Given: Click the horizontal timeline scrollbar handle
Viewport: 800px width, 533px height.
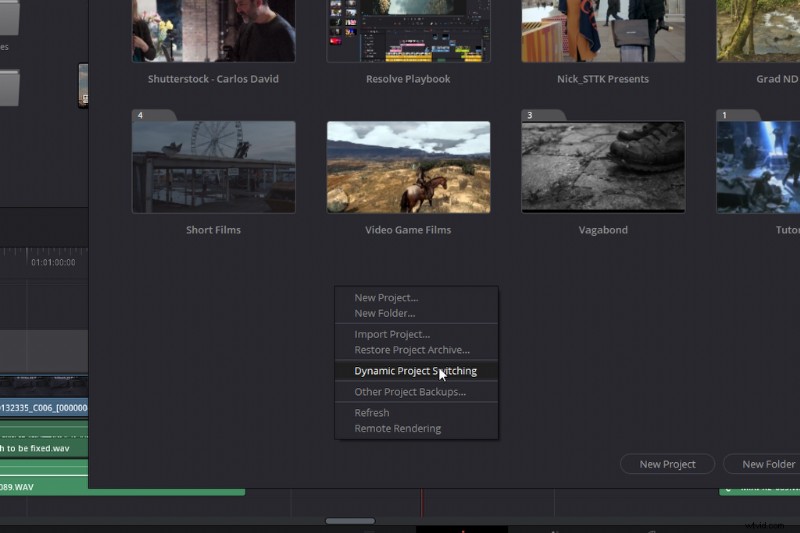Looking at the screenshot, I should (350, 521).
